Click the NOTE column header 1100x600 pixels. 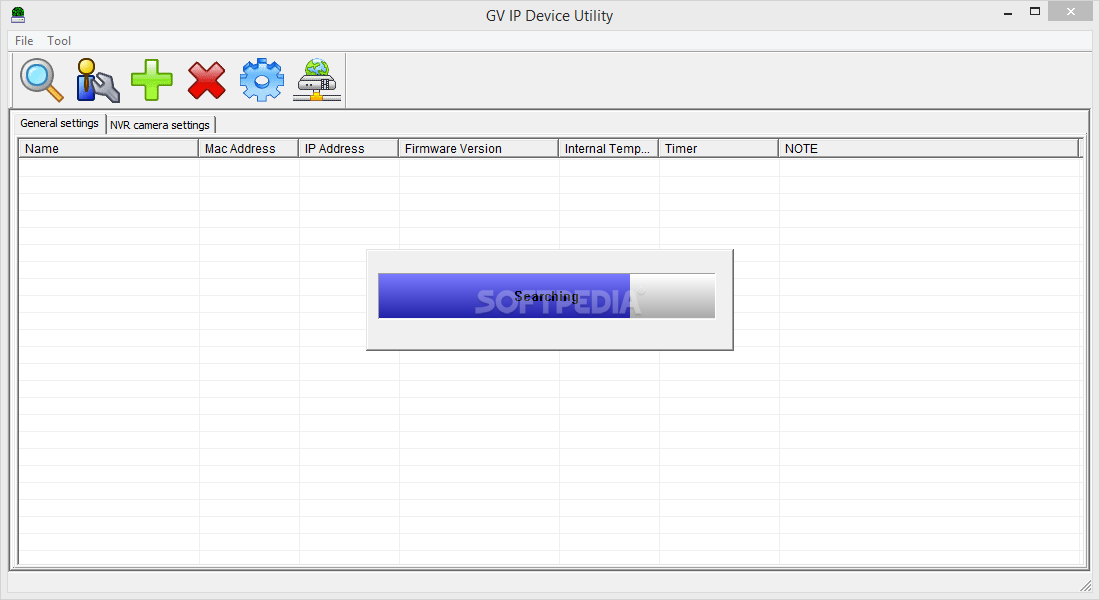[x=928, y=148]
